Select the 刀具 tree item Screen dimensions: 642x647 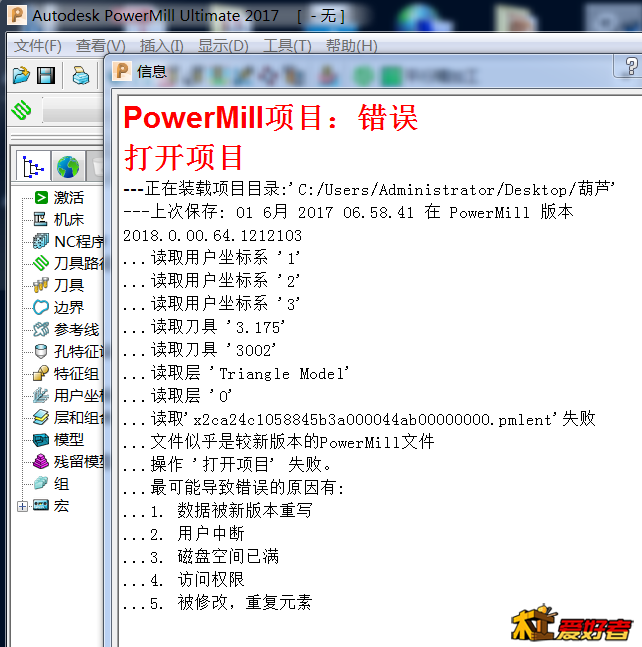point(68,285)
